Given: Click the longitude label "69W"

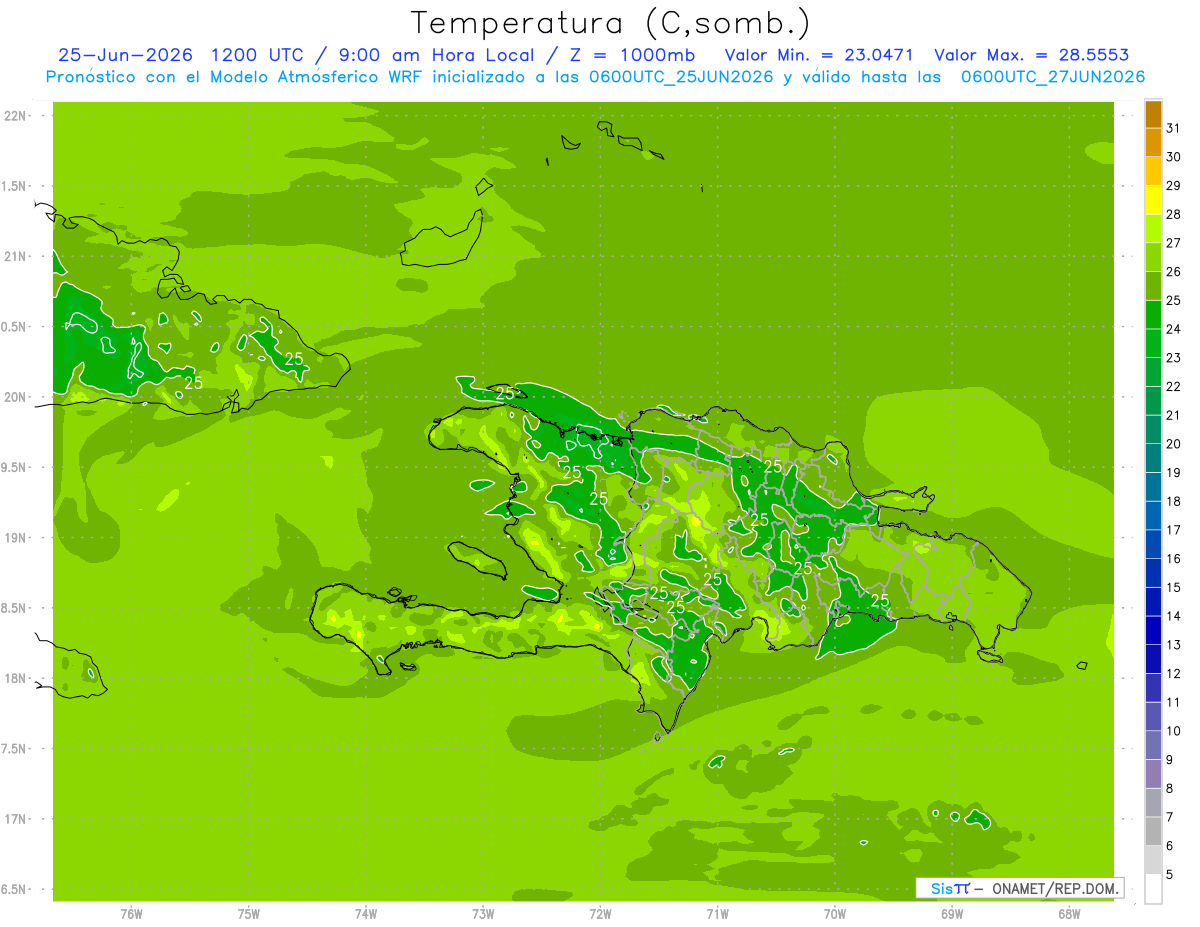Looking at the screenshot, I should pyautogui.click(x=952, y=914).
